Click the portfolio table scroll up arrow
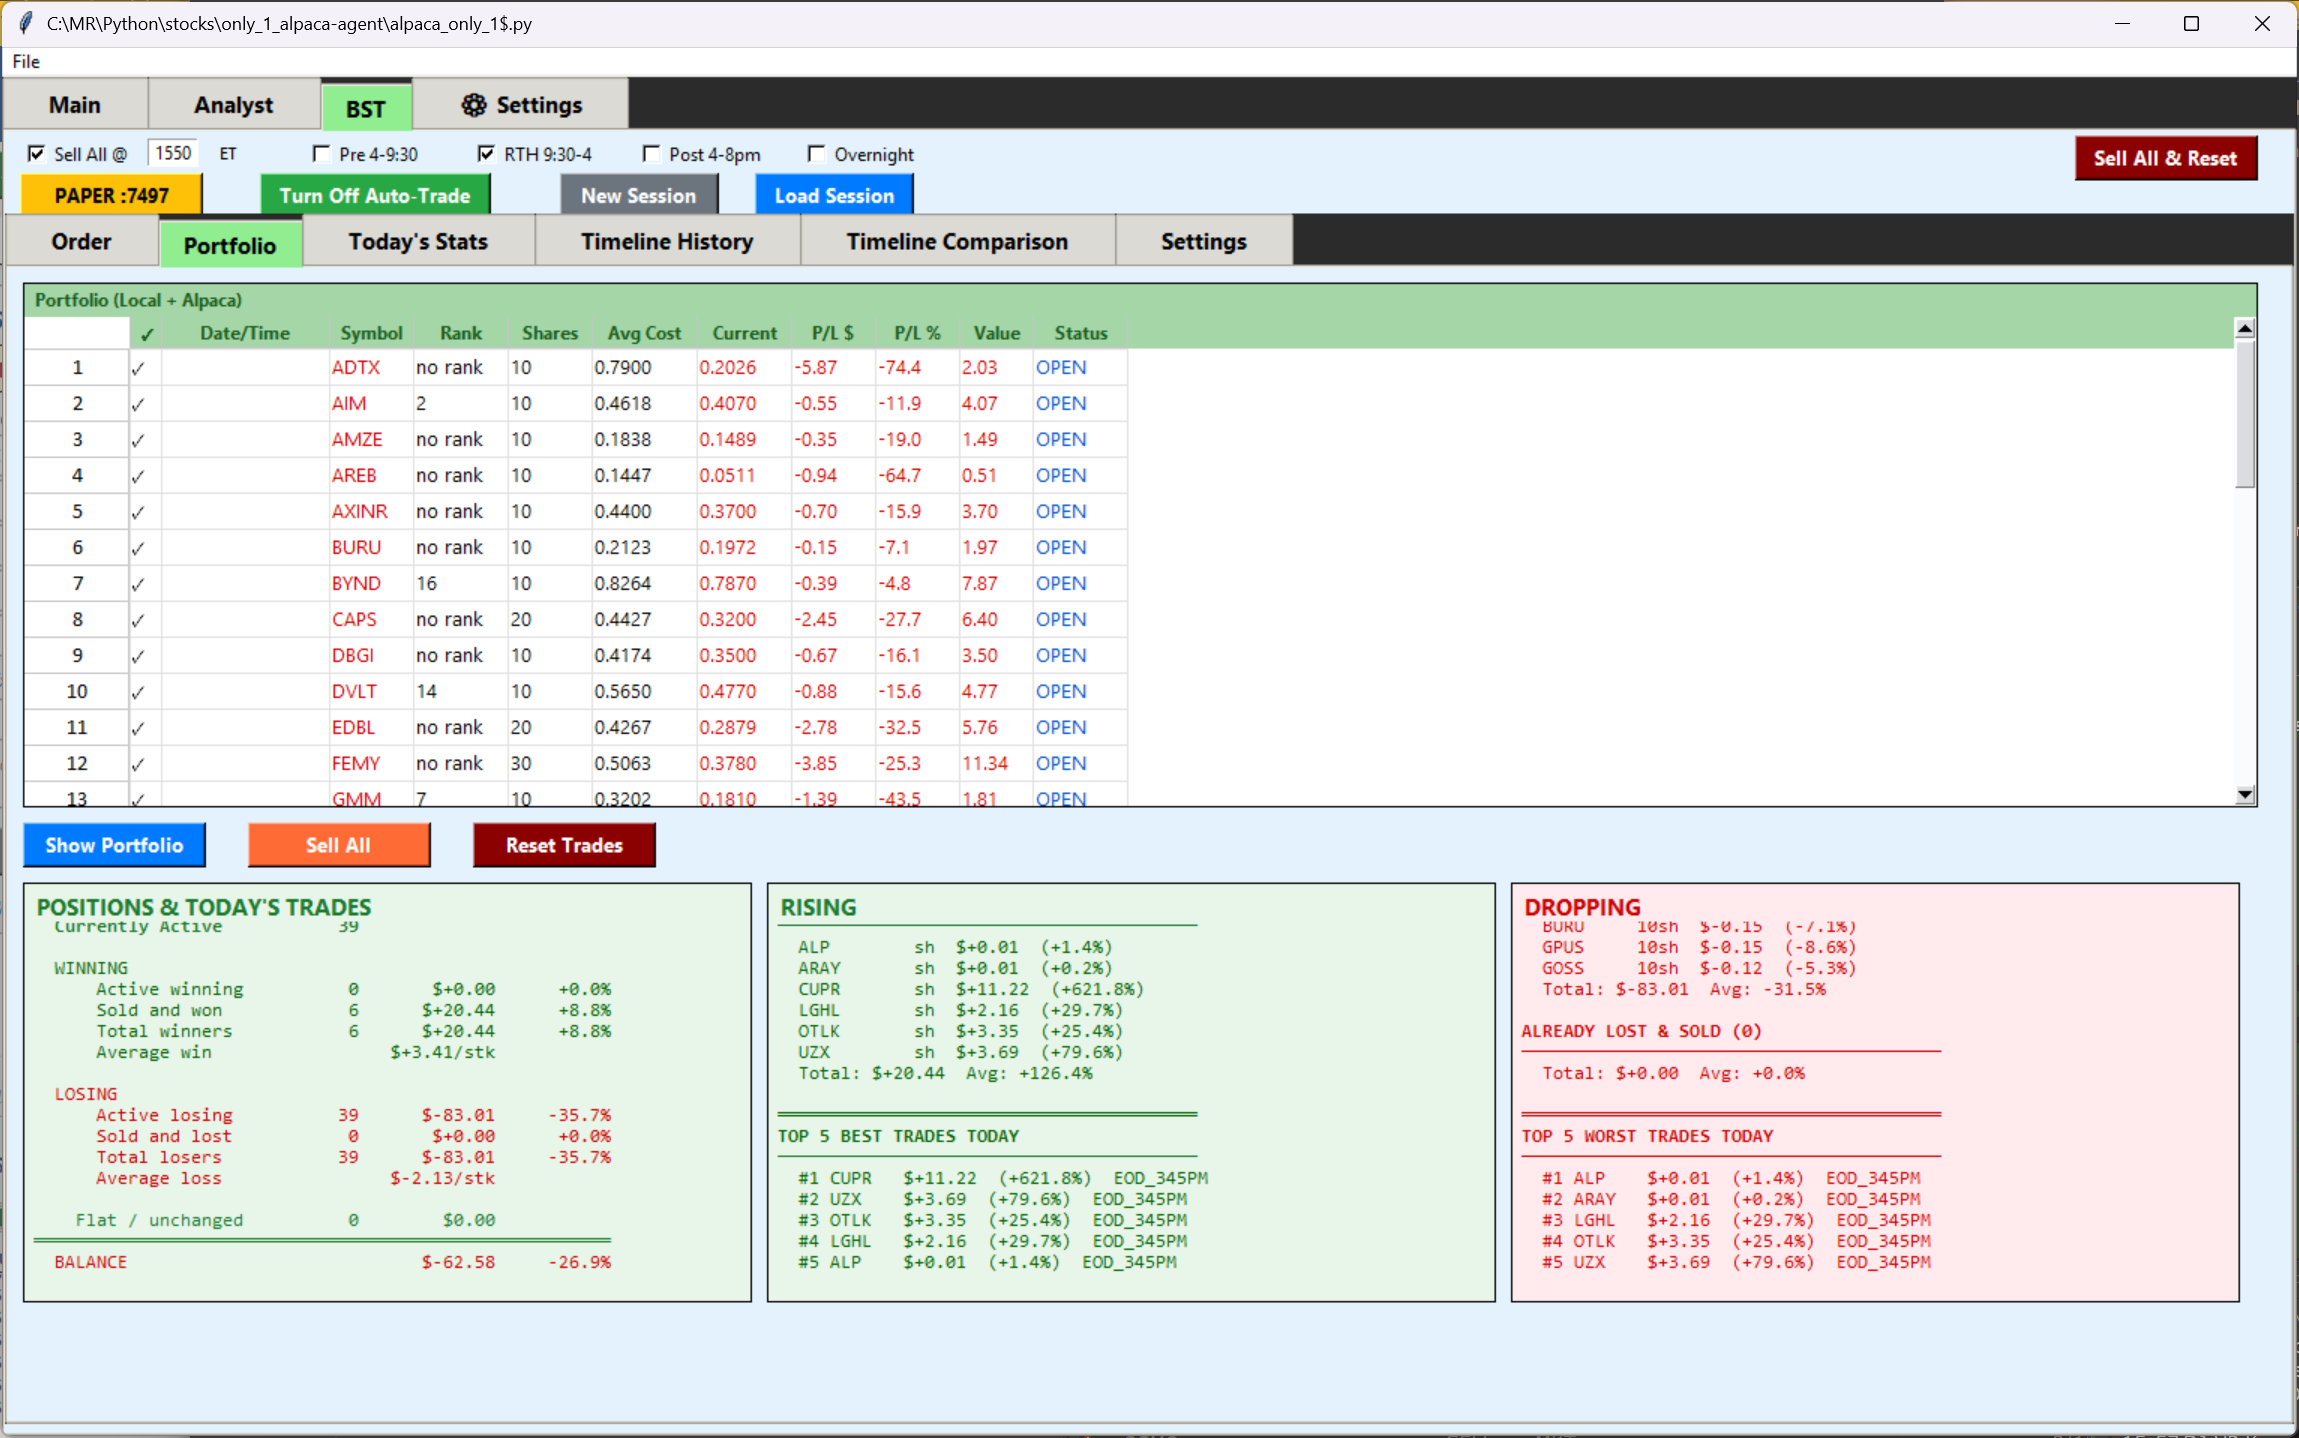 click(2245, 328)
